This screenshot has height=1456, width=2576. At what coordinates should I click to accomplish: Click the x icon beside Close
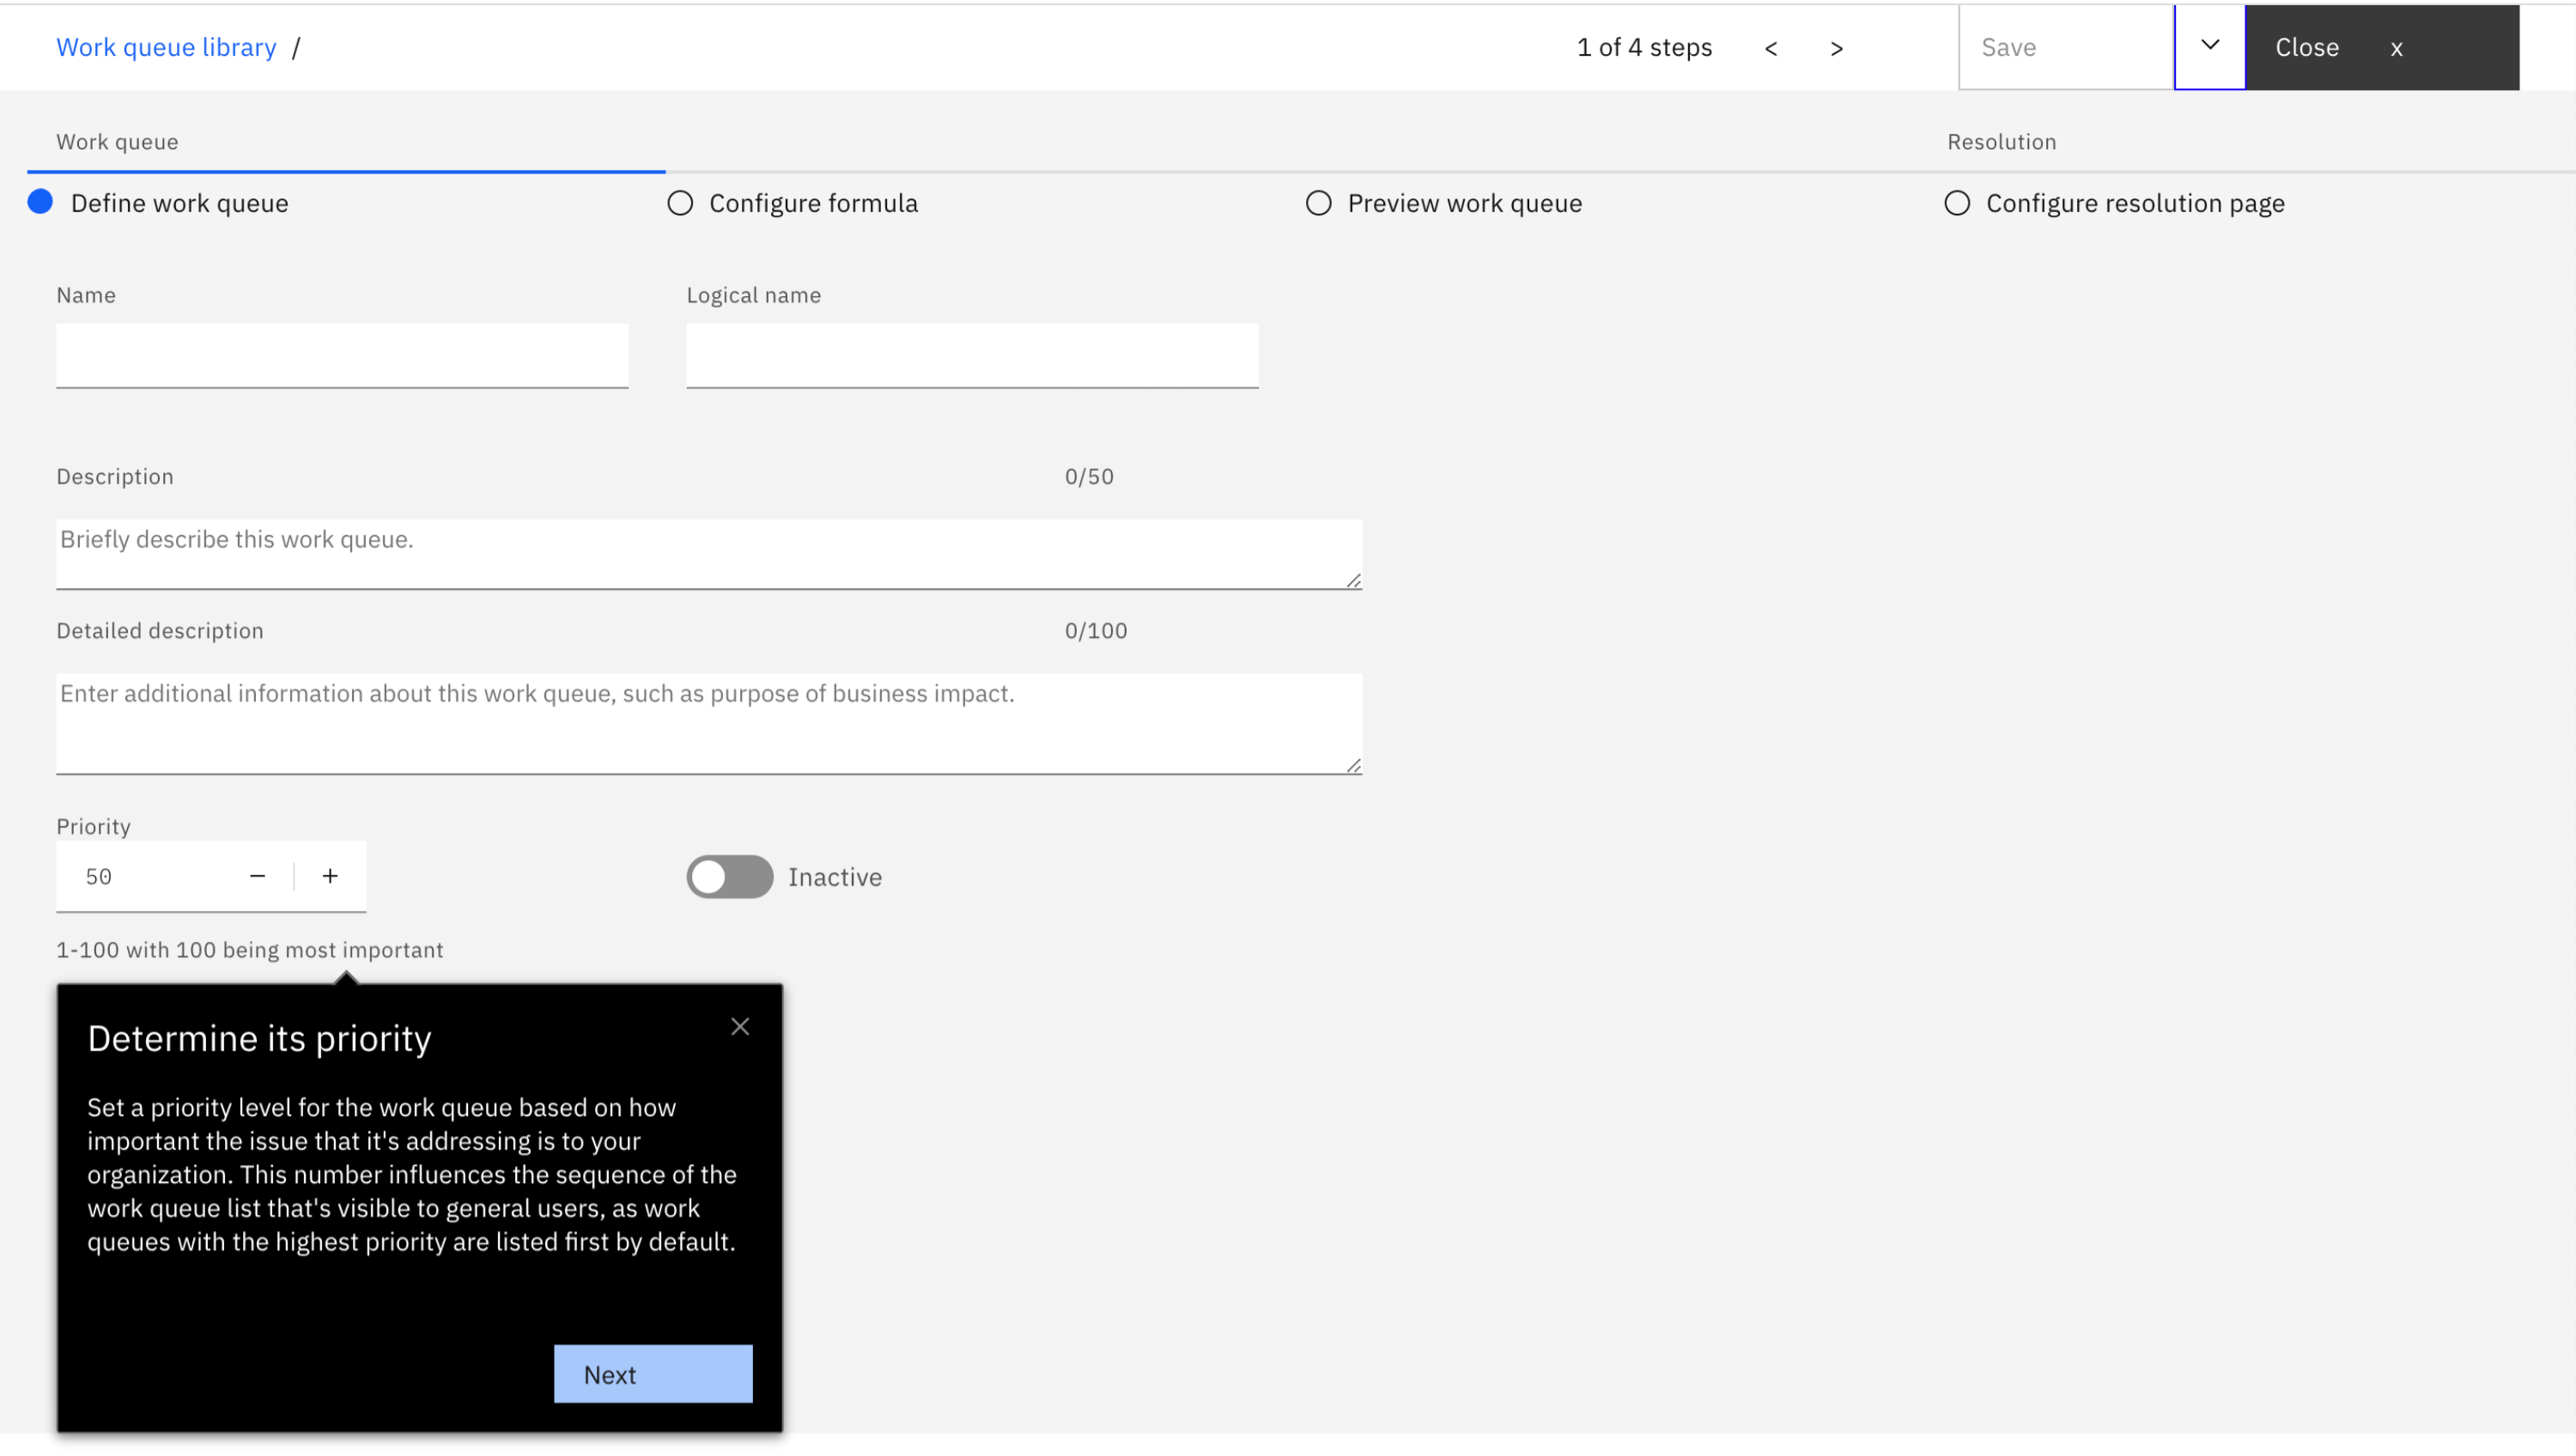click(x=2396, y=48)
